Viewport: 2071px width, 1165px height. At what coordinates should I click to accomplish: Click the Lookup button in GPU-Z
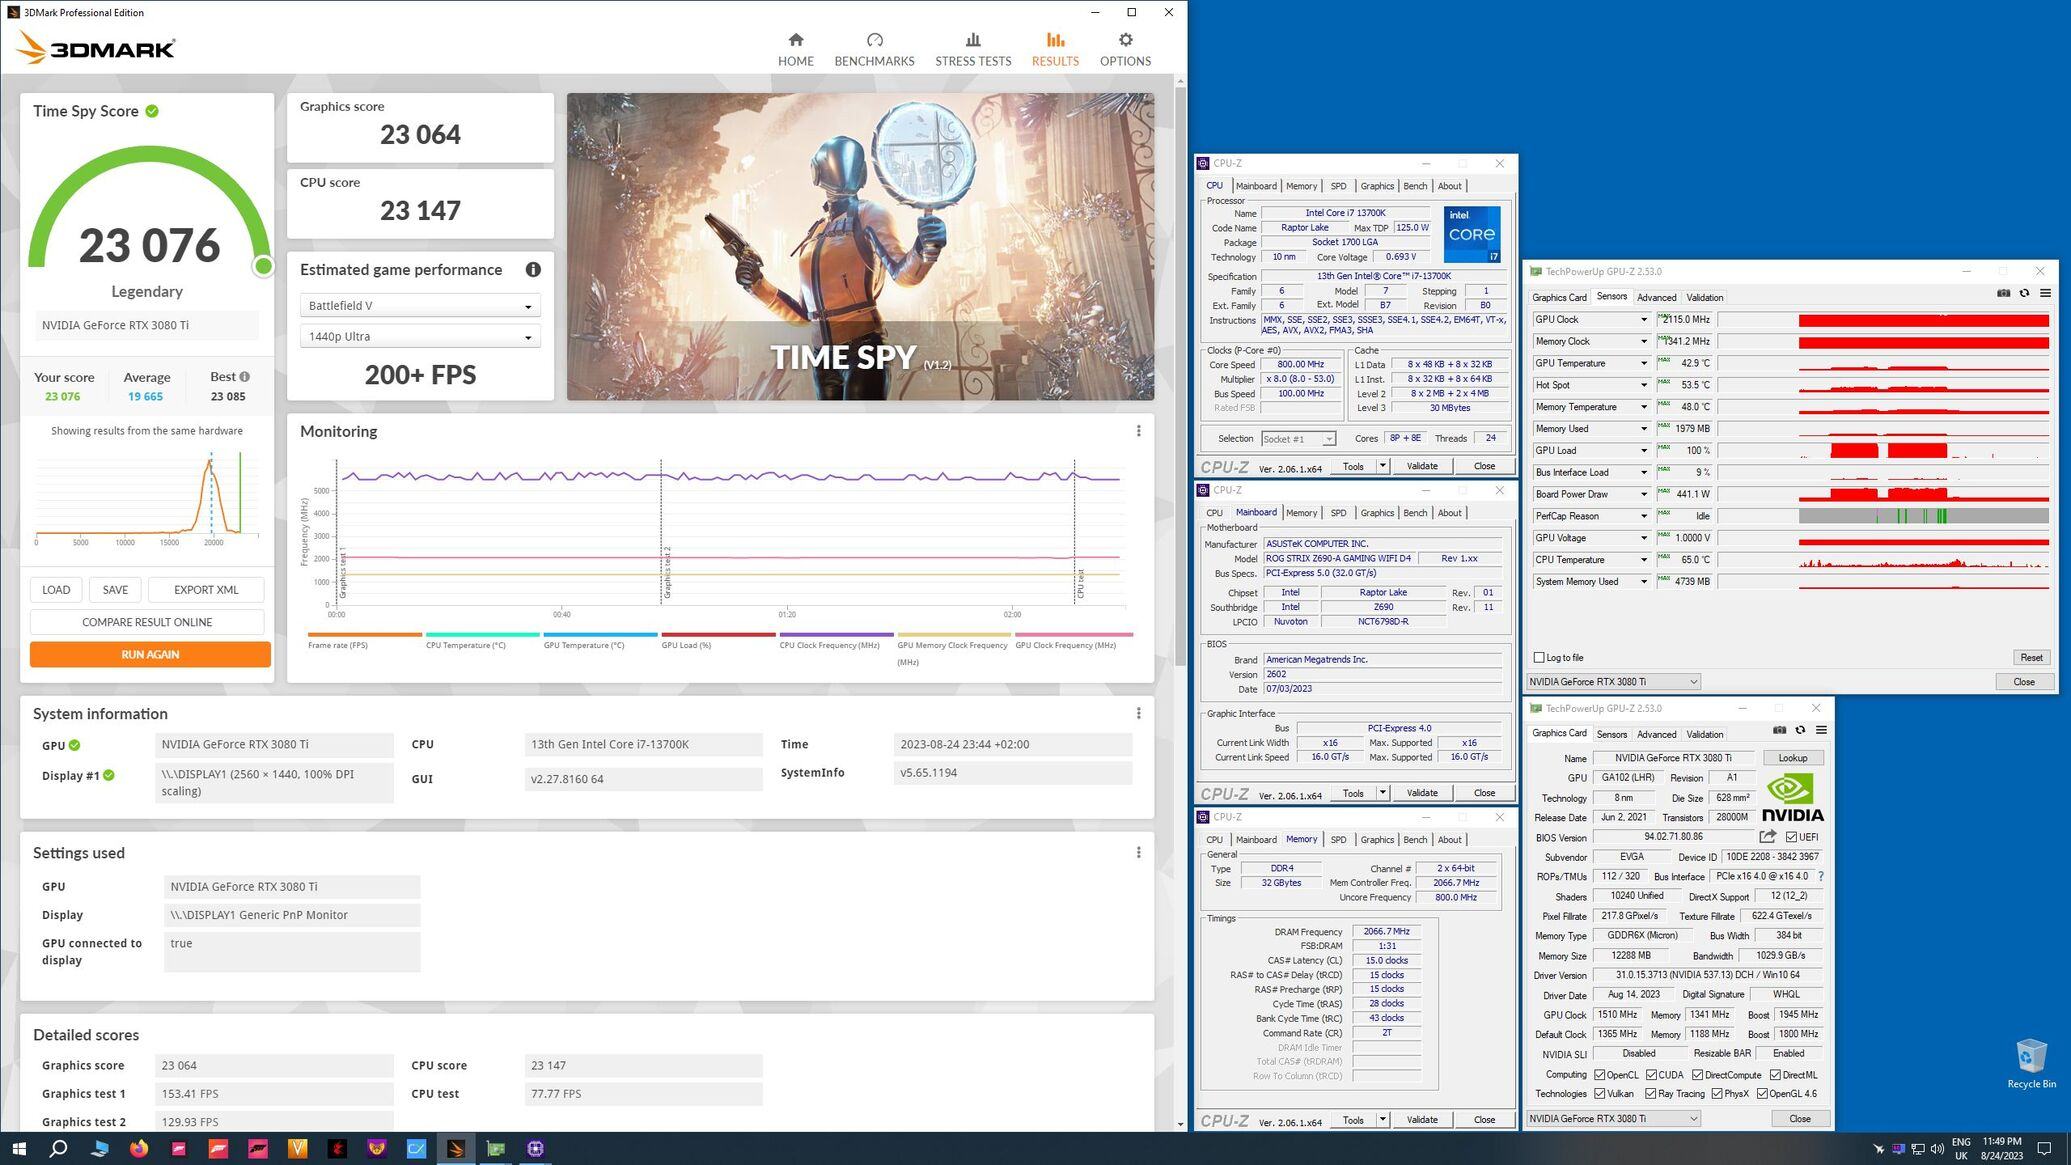1792,758
